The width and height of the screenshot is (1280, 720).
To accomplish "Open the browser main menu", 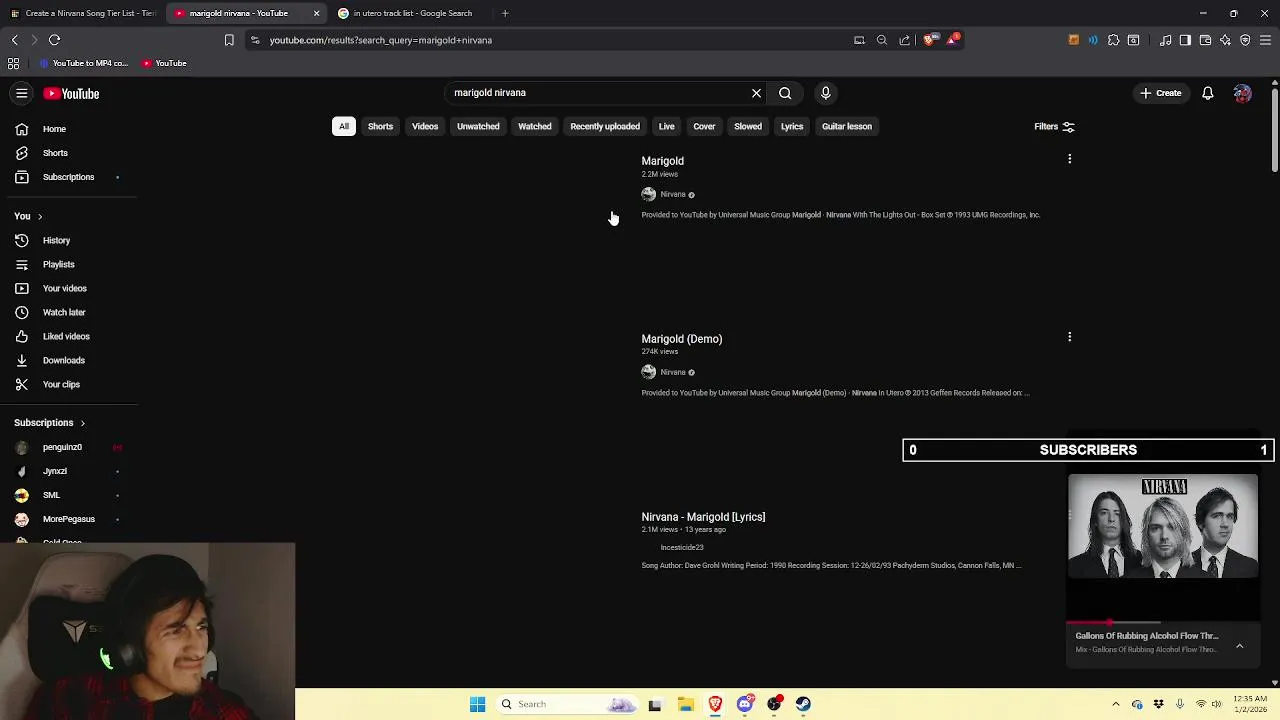I will click(1265, 40).
